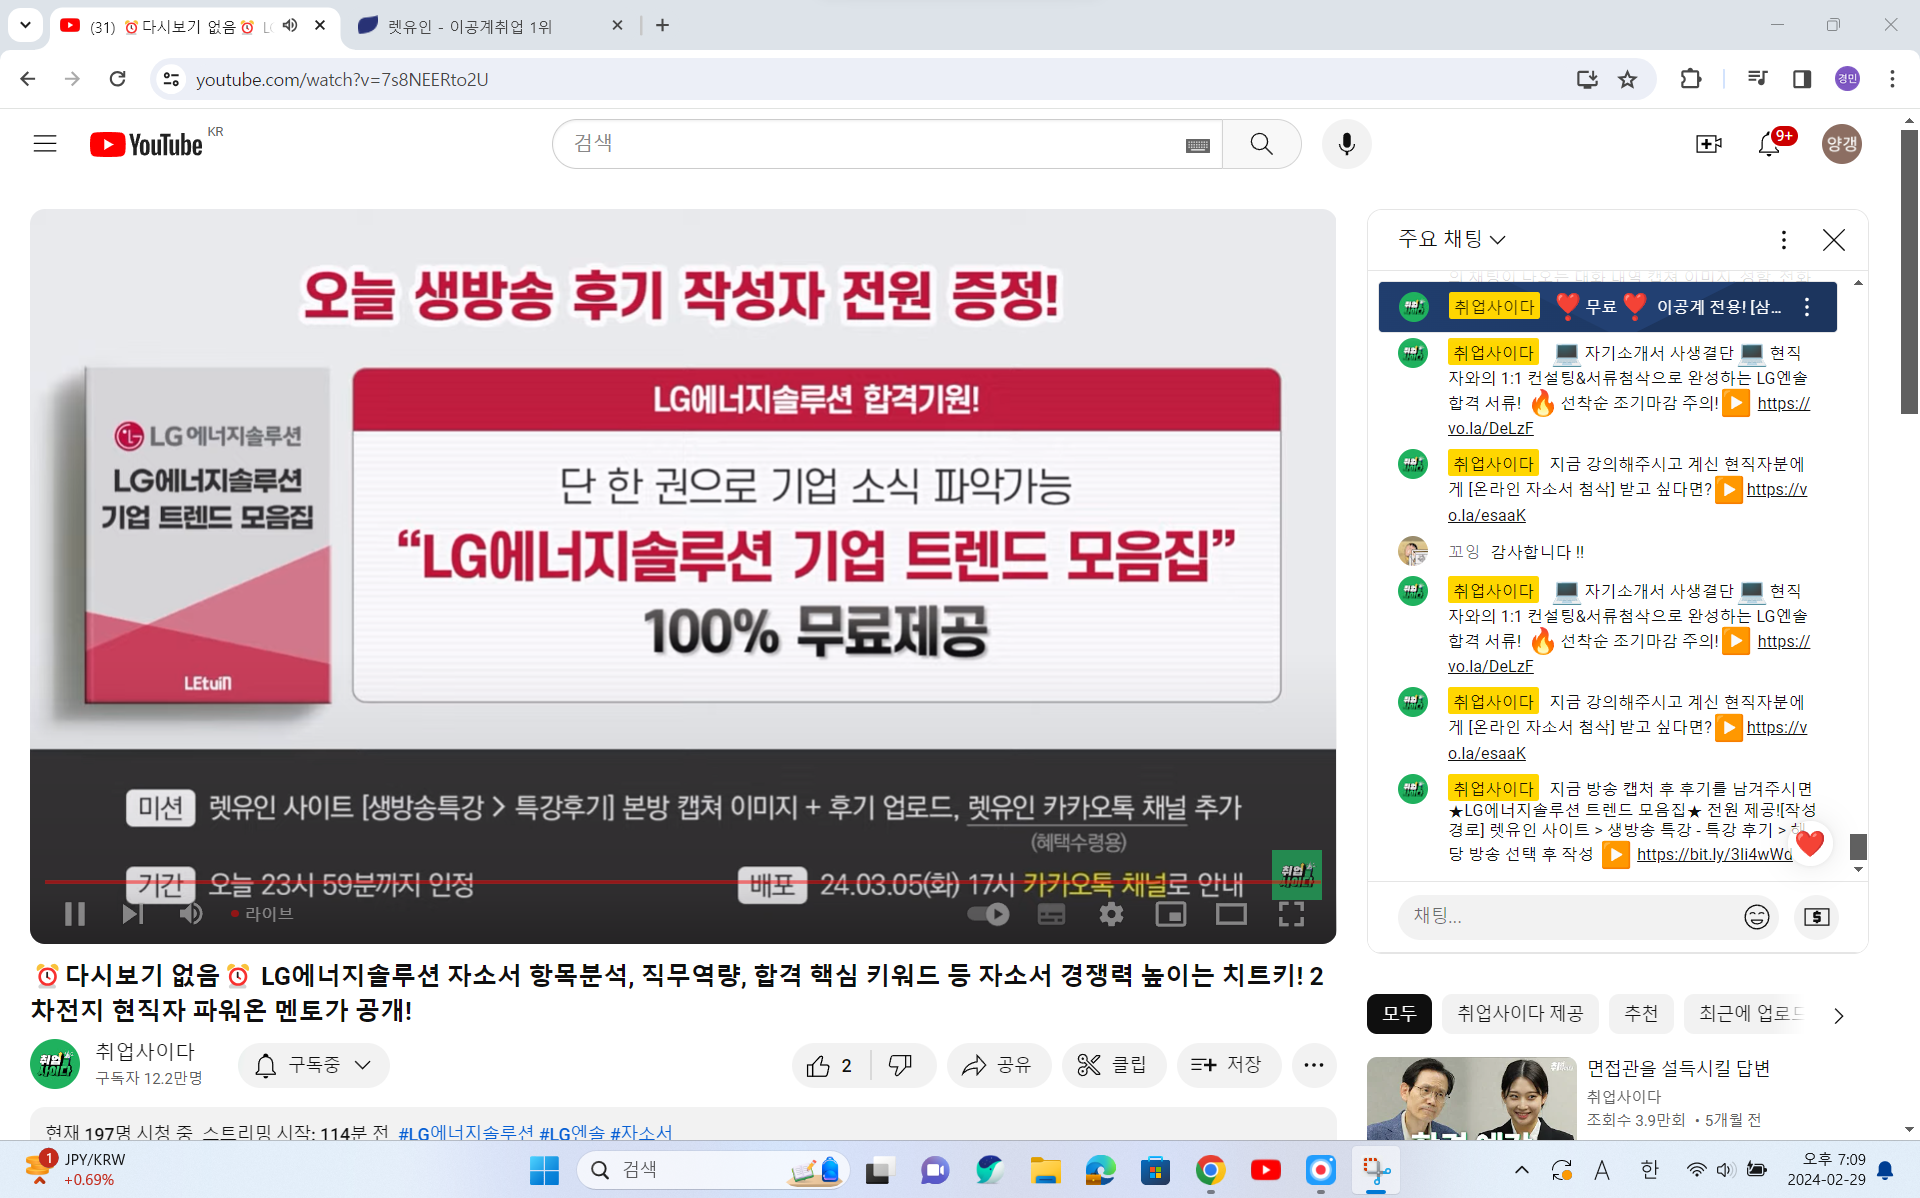Image resolution: width=1920 pixels, height=1198 pixels.
Task: Open YouTube notifications bell
Action: [1769, 144]
